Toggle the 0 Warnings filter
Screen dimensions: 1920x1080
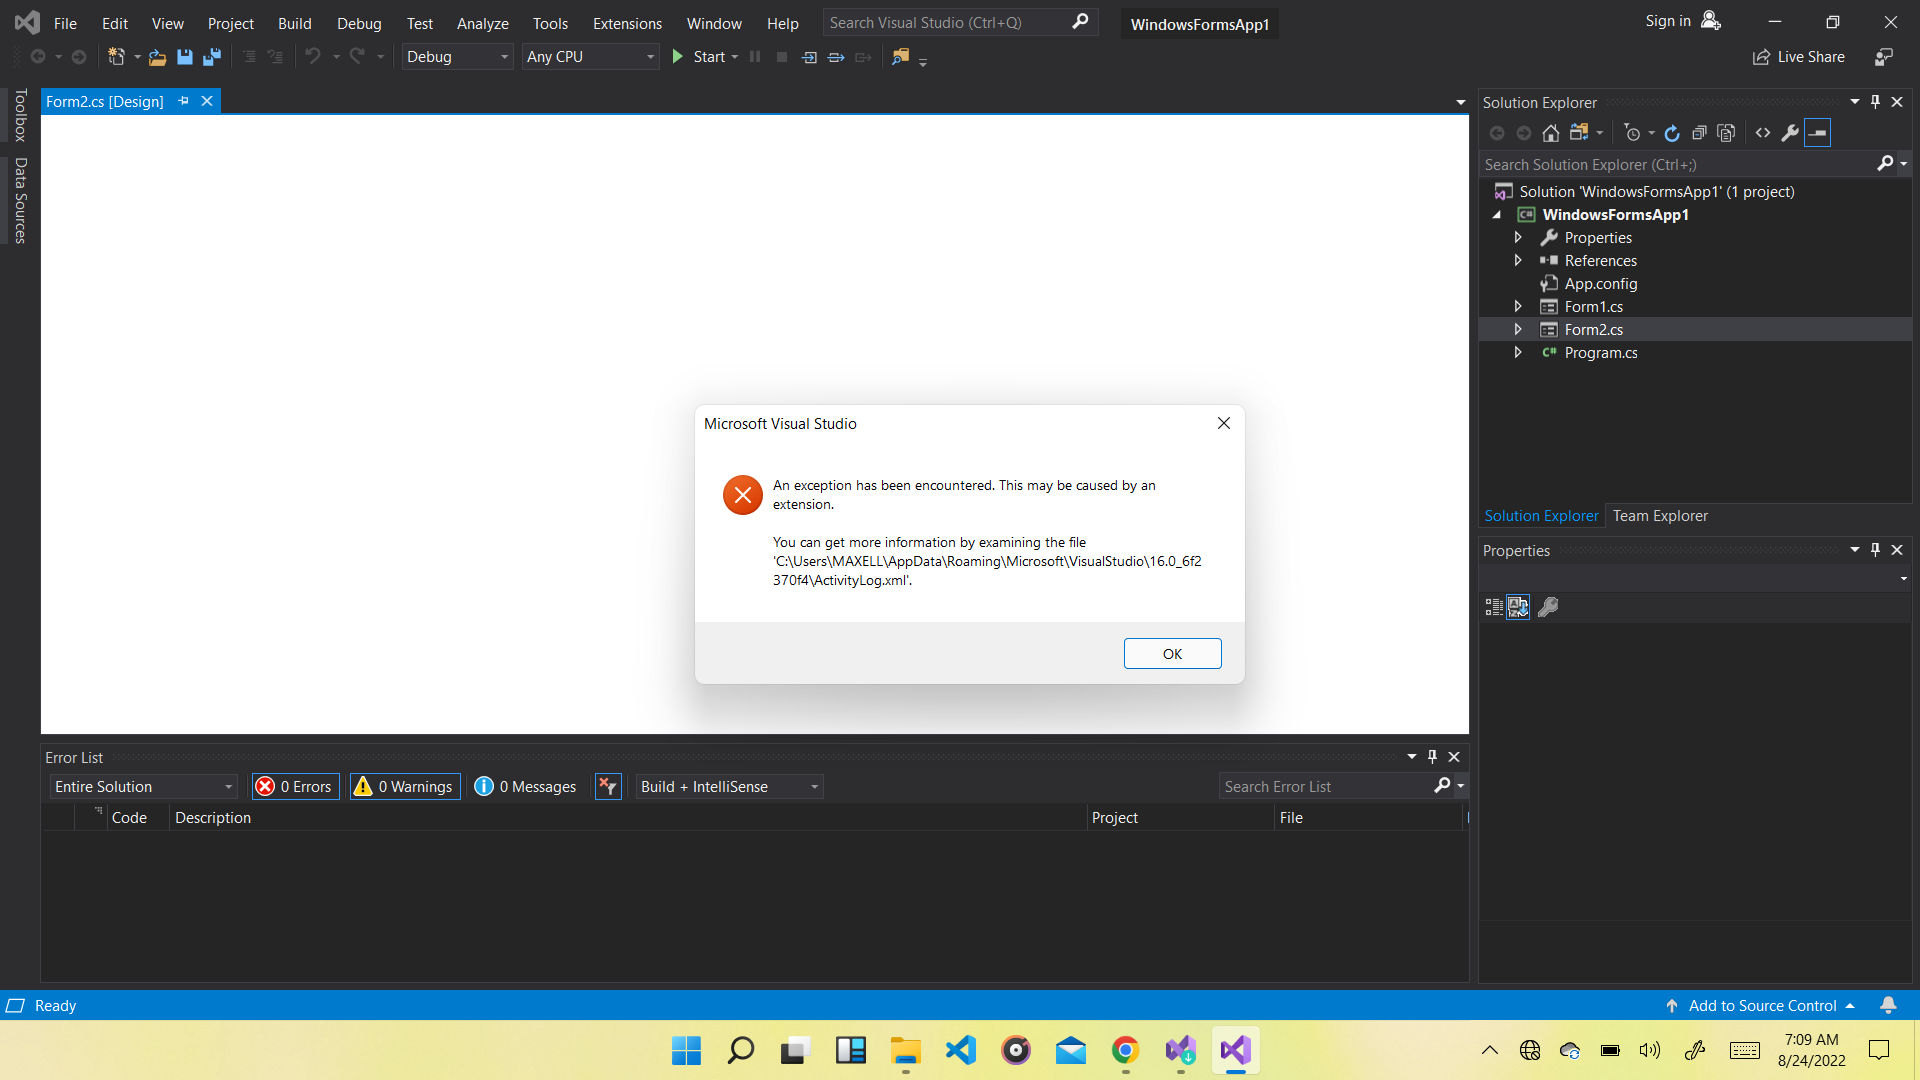[x=405, y=787]
